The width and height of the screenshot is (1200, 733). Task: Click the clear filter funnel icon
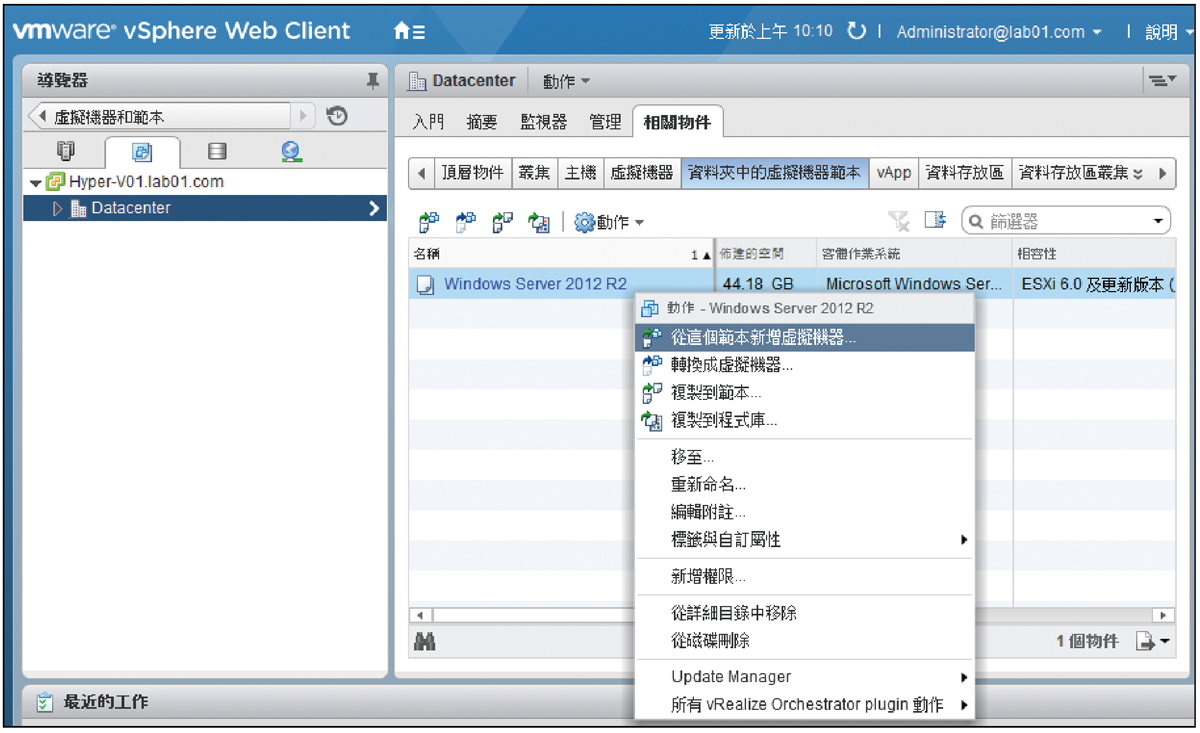pos(899,221)
